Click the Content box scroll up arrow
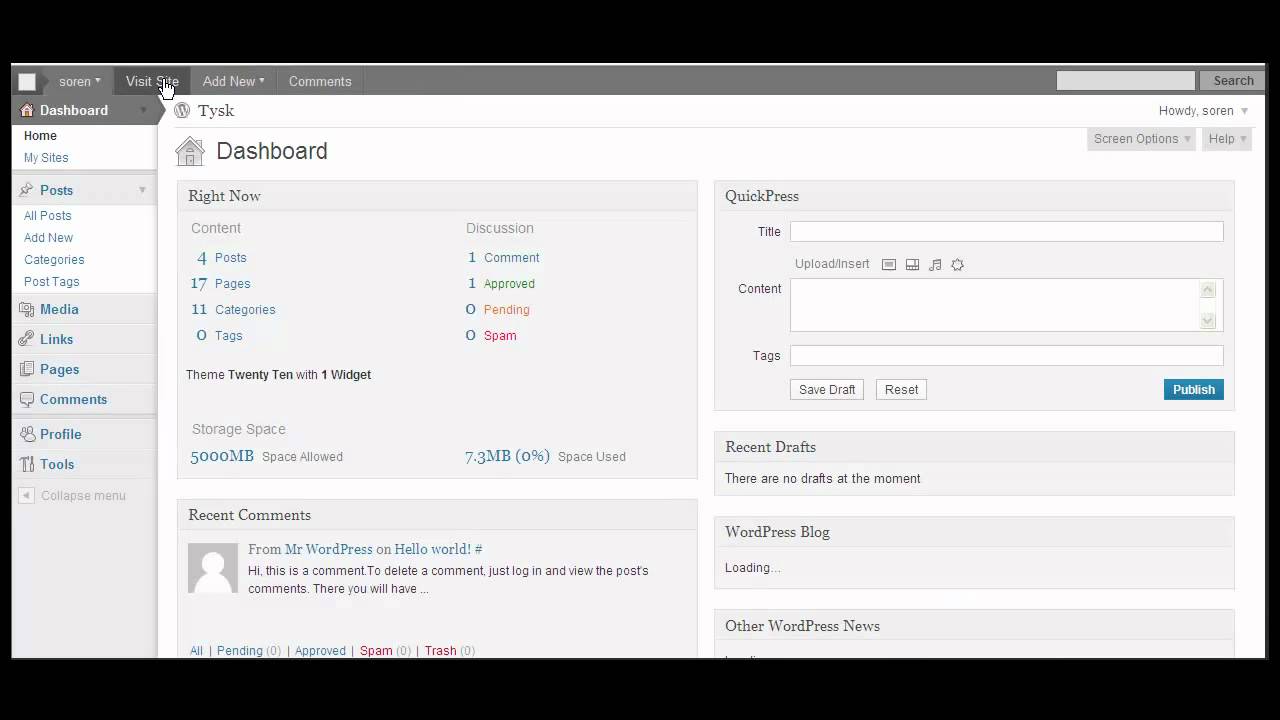The height and width of the screenshot is (720, 1280). pos(1208,290)
